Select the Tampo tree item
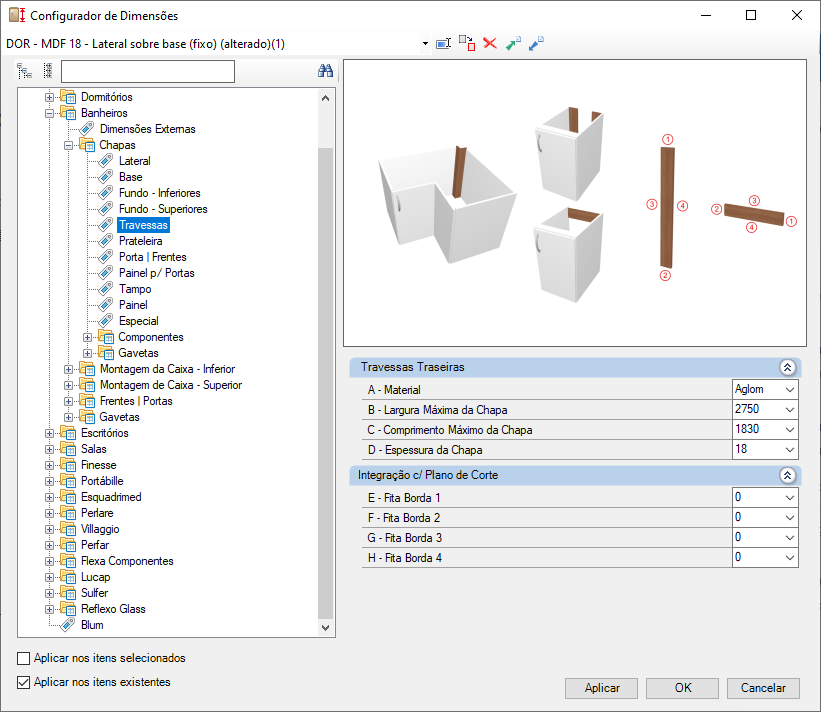This screenshot has width=821, height=712. [x=135, y=289]
